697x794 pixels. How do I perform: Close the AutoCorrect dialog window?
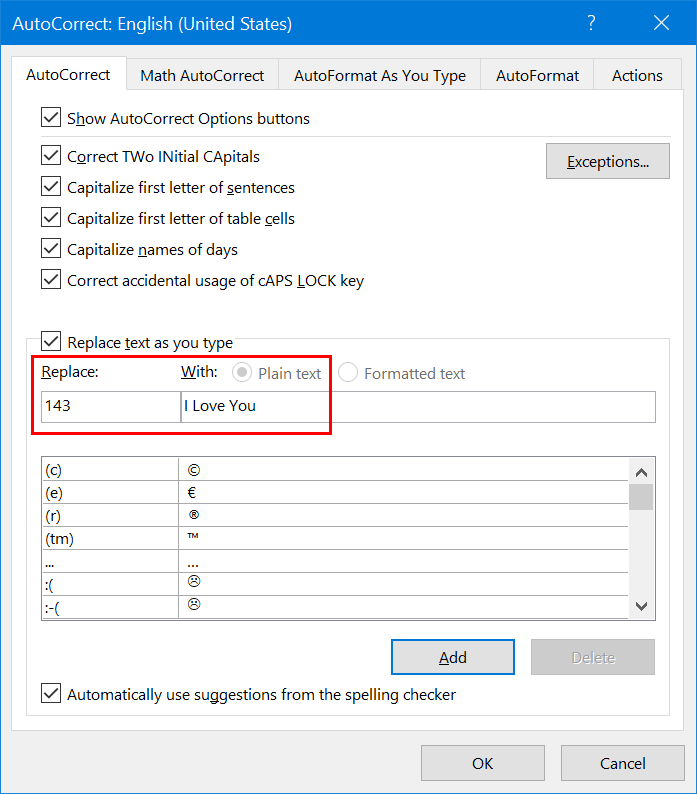pos(661,22)
